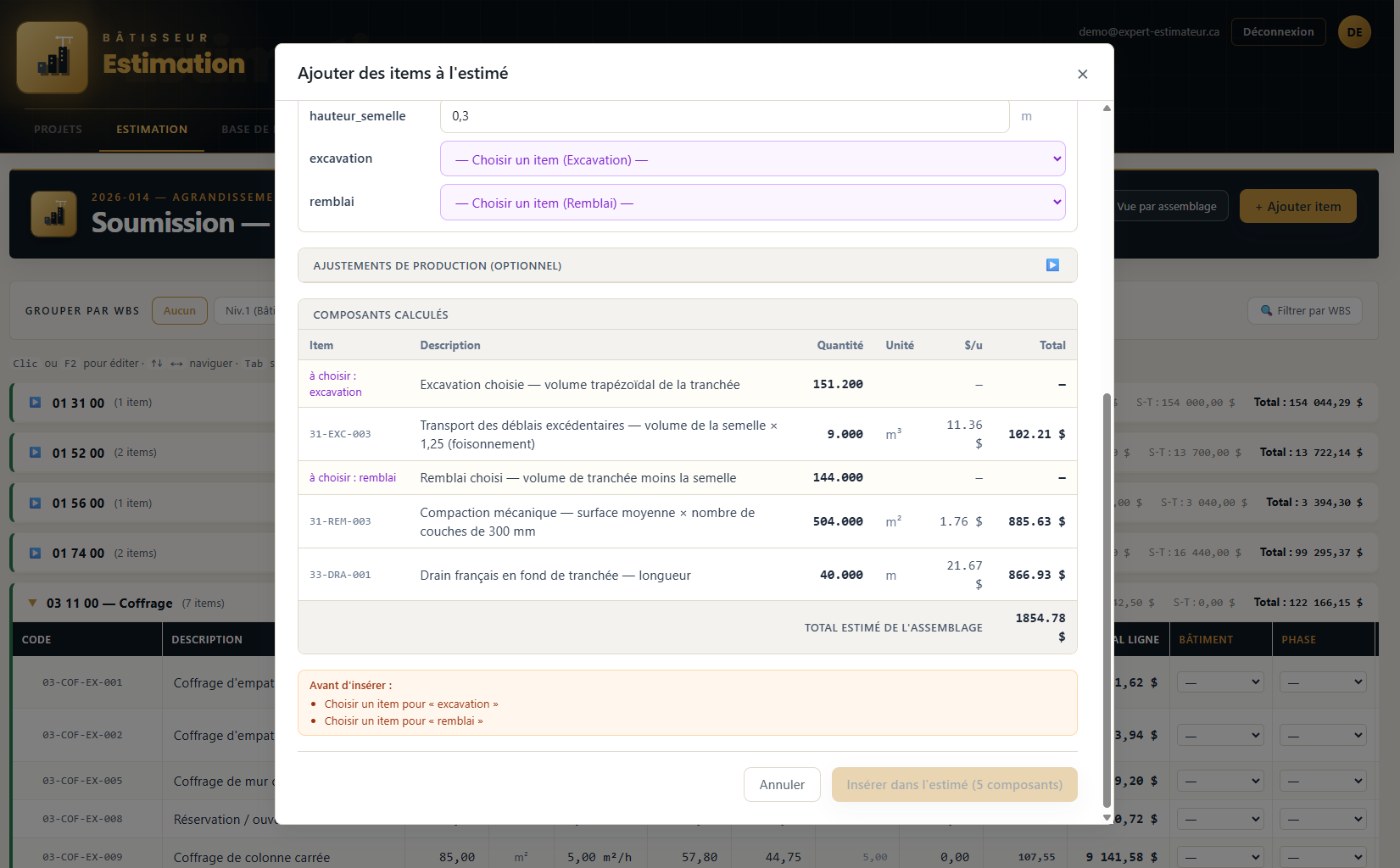The width and height of the screenshot is (1400, 868).
Task: Open Bâtiment dropdown for 03-COF-EX-002 row
Action: click(x=1220, y=735)
